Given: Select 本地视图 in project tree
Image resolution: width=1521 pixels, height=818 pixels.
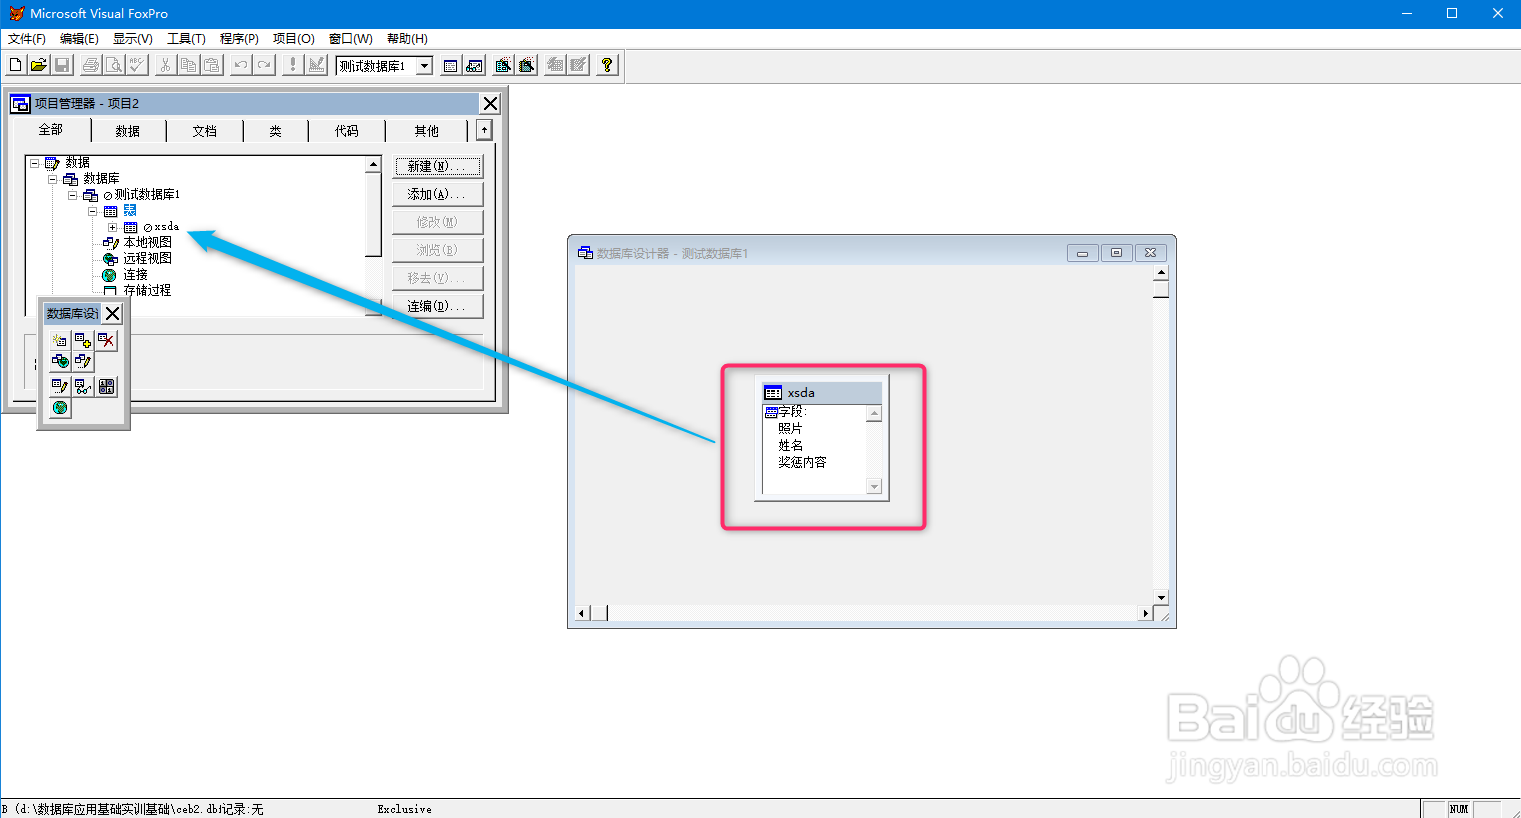Looking at the screenshot, I should (x=147, y=242).
